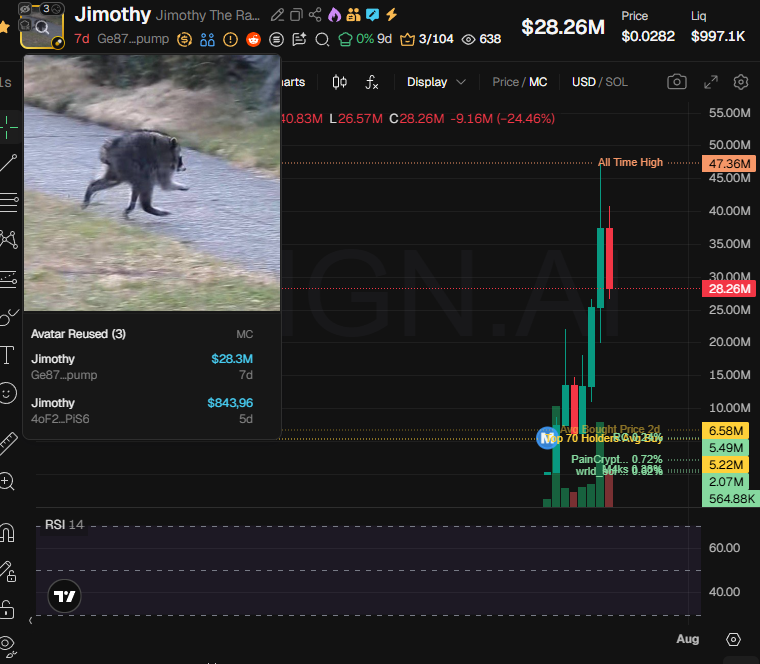Click the yellow dollar swap icon

[x=184, y=39]
